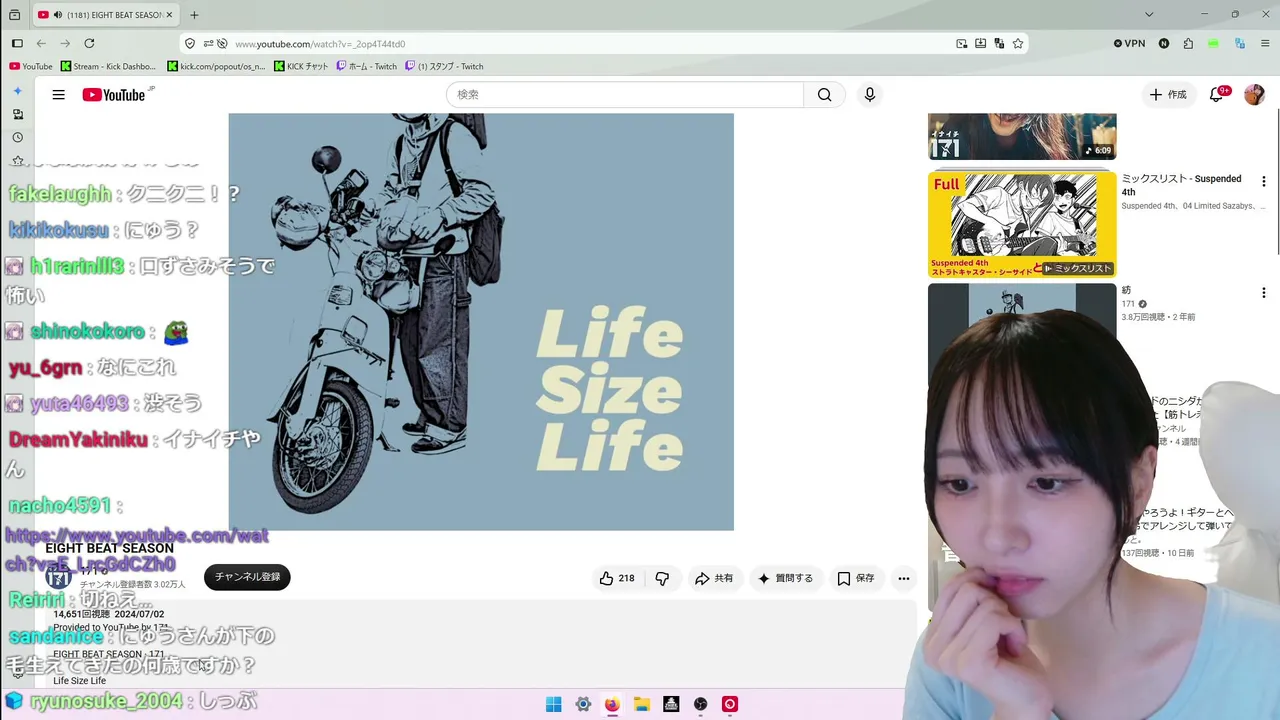1280x720 pixels.
Task: Open Stream - Kick Dashboard bookmark
Action: tap(109, 67)
